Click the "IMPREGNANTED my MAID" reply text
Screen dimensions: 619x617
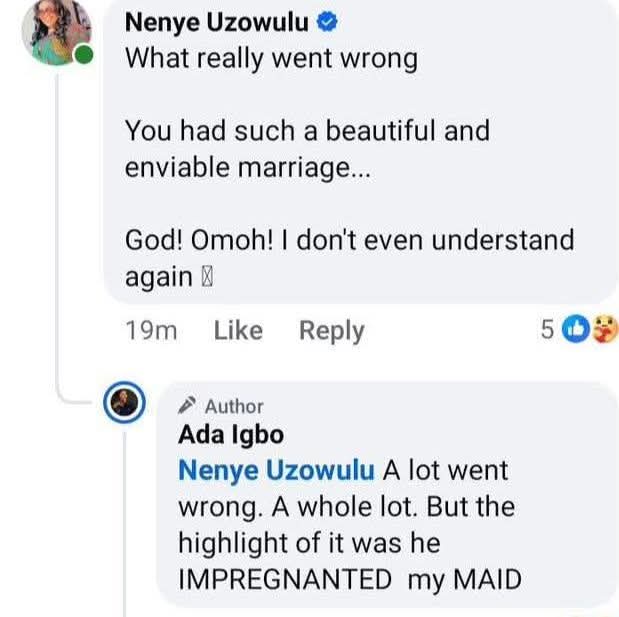[x=349, y=579]
